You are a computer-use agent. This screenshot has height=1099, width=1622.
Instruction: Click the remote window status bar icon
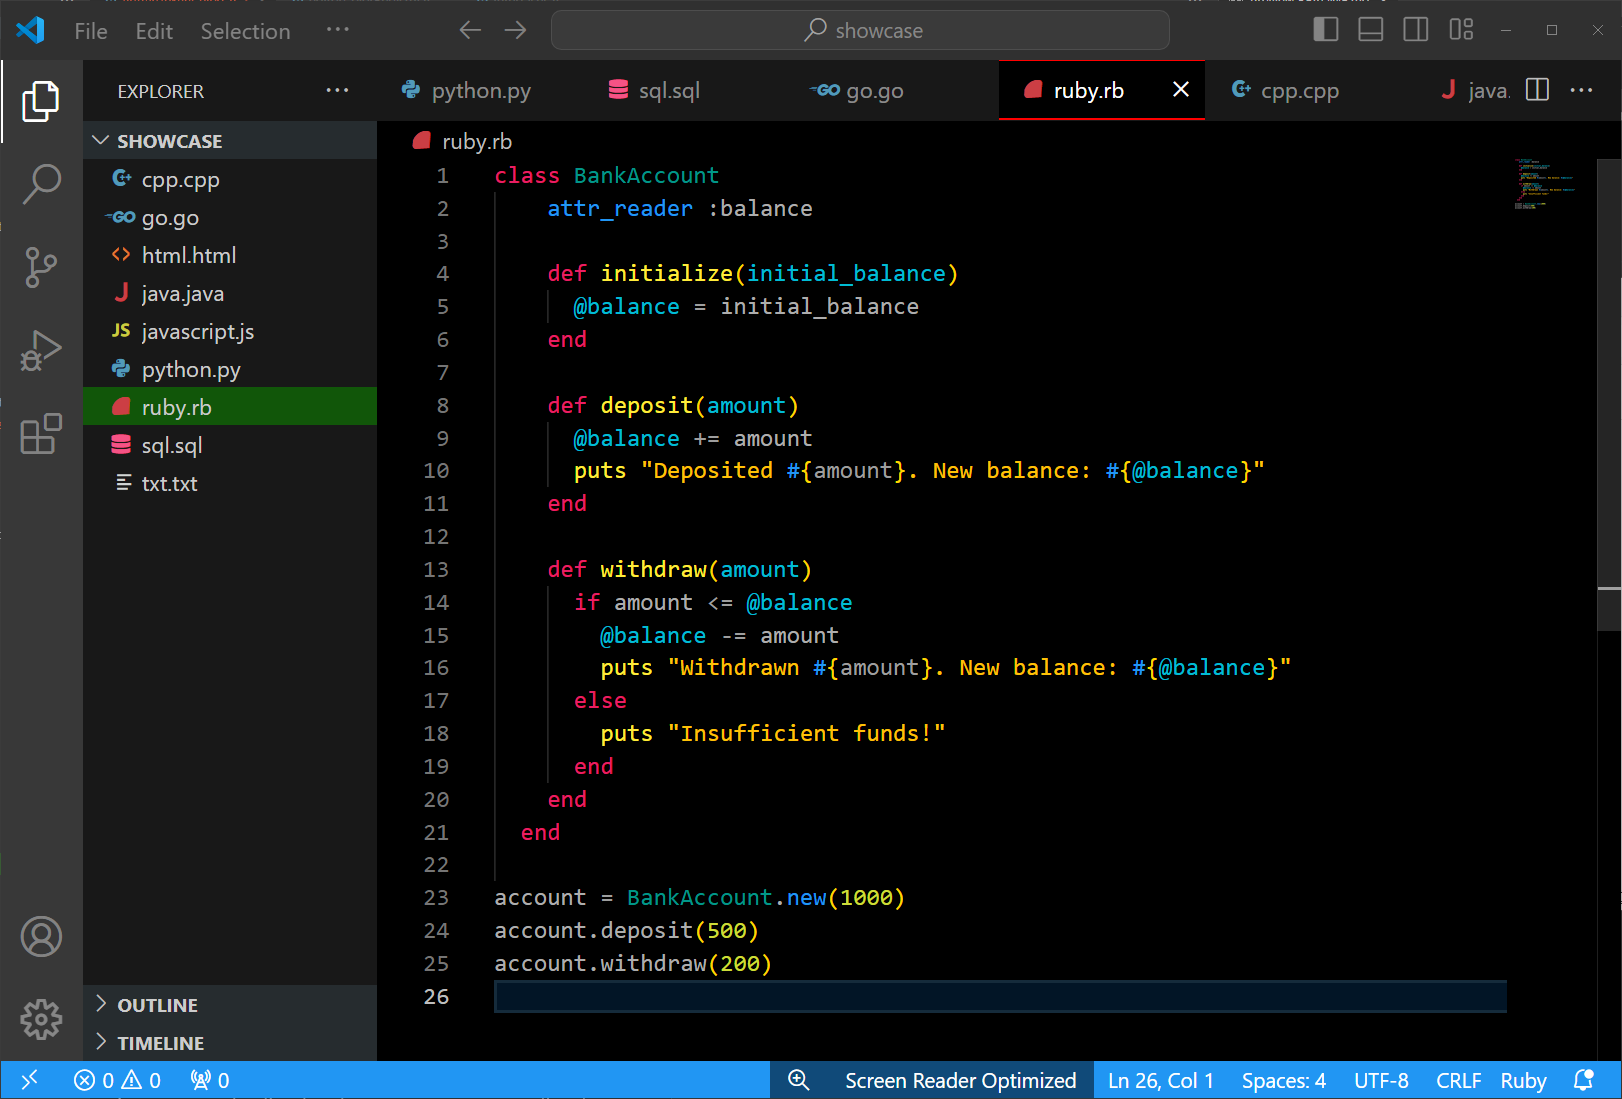29,1080
